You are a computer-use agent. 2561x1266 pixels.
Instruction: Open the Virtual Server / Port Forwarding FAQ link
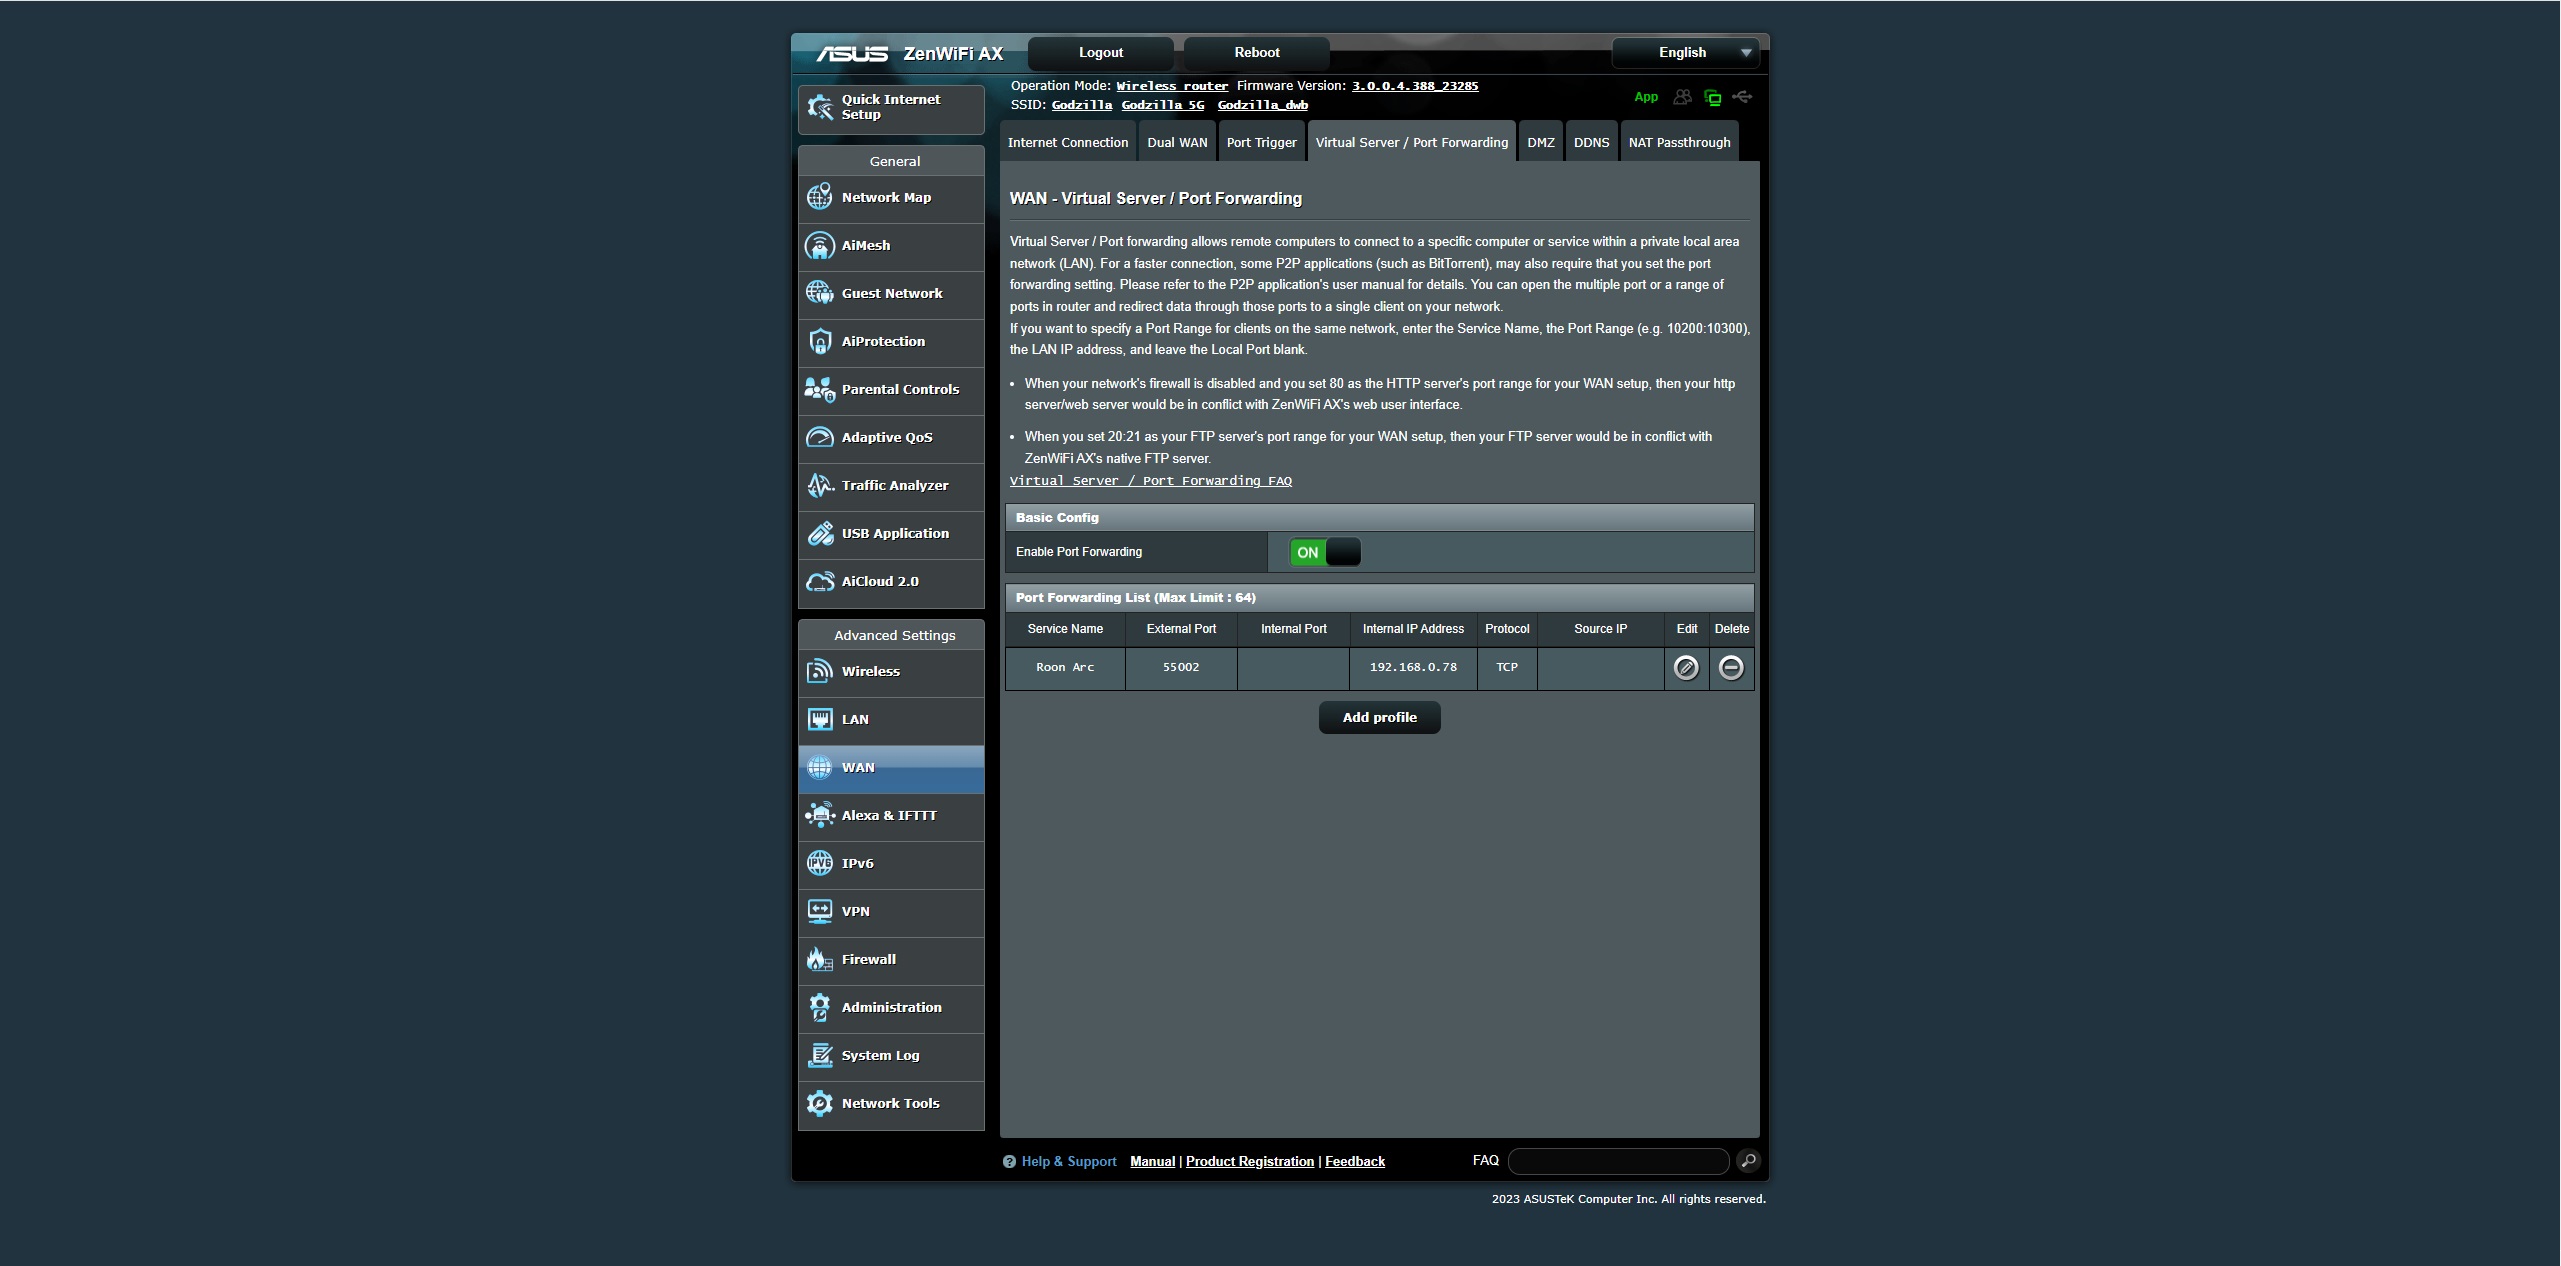(1150, 481)
